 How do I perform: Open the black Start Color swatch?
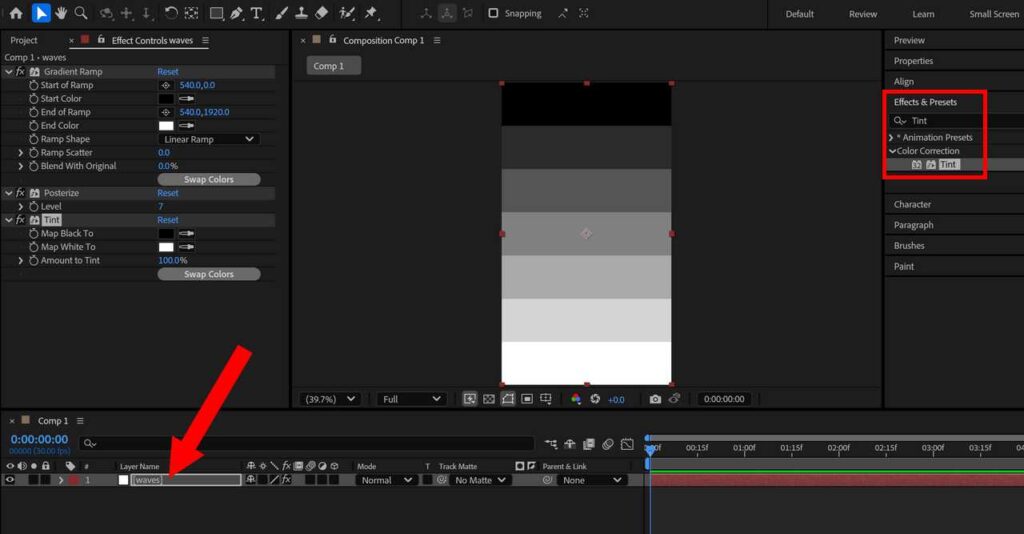(x=167, y=99)
